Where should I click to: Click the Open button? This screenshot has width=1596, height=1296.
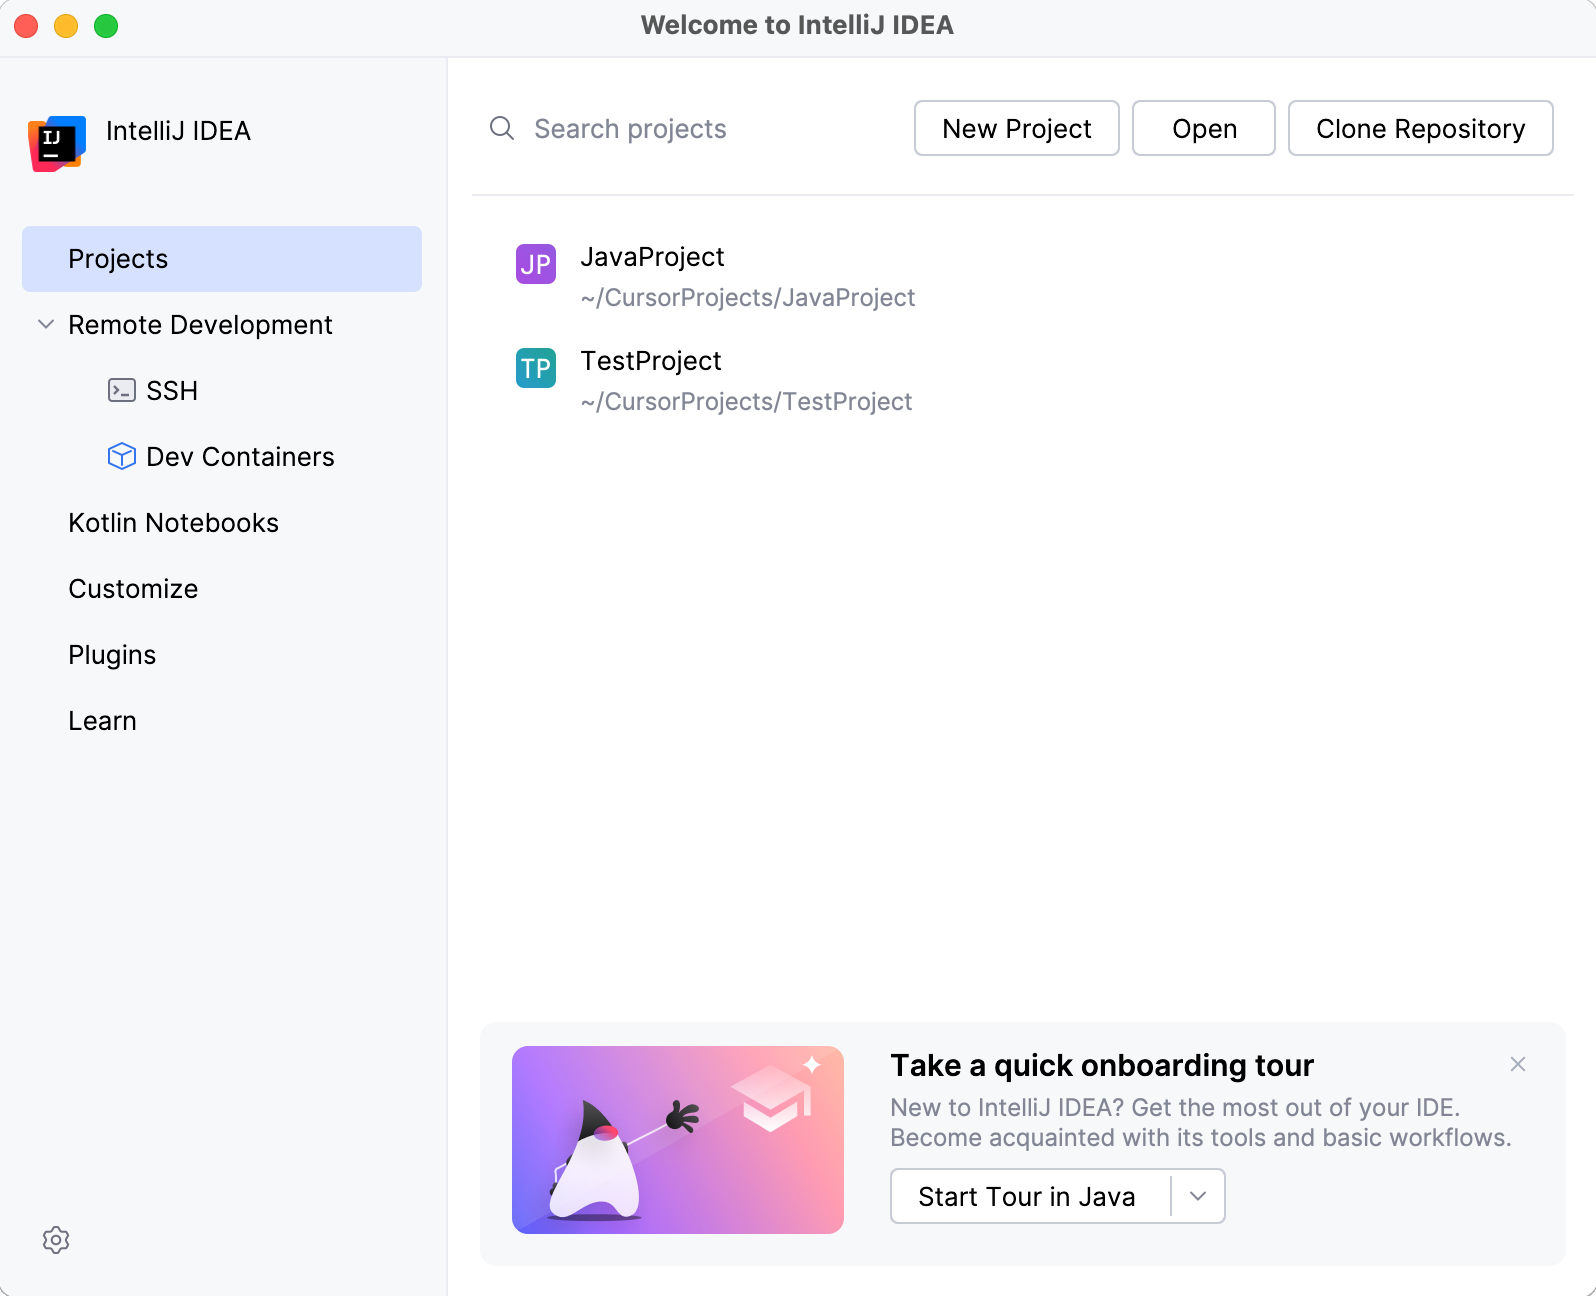pyautogui.click(x=1203, y=128)
